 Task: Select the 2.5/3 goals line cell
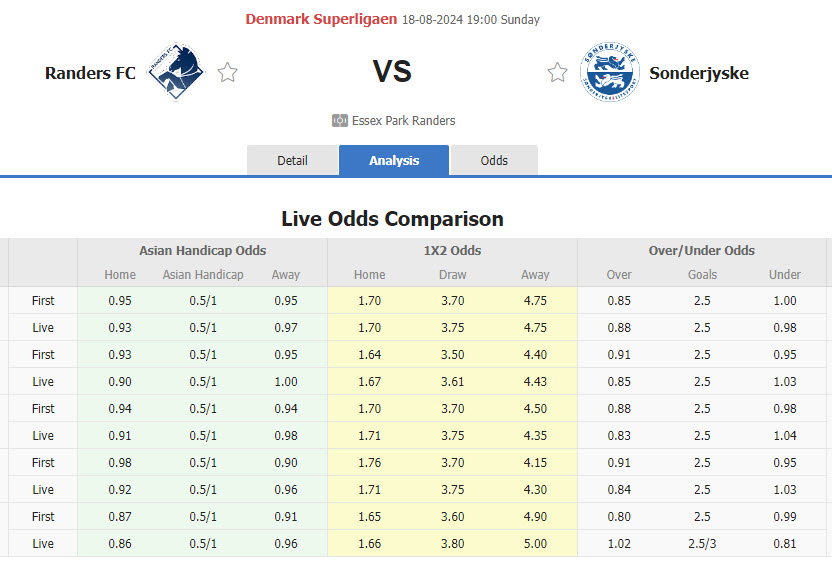pos(702,544)
